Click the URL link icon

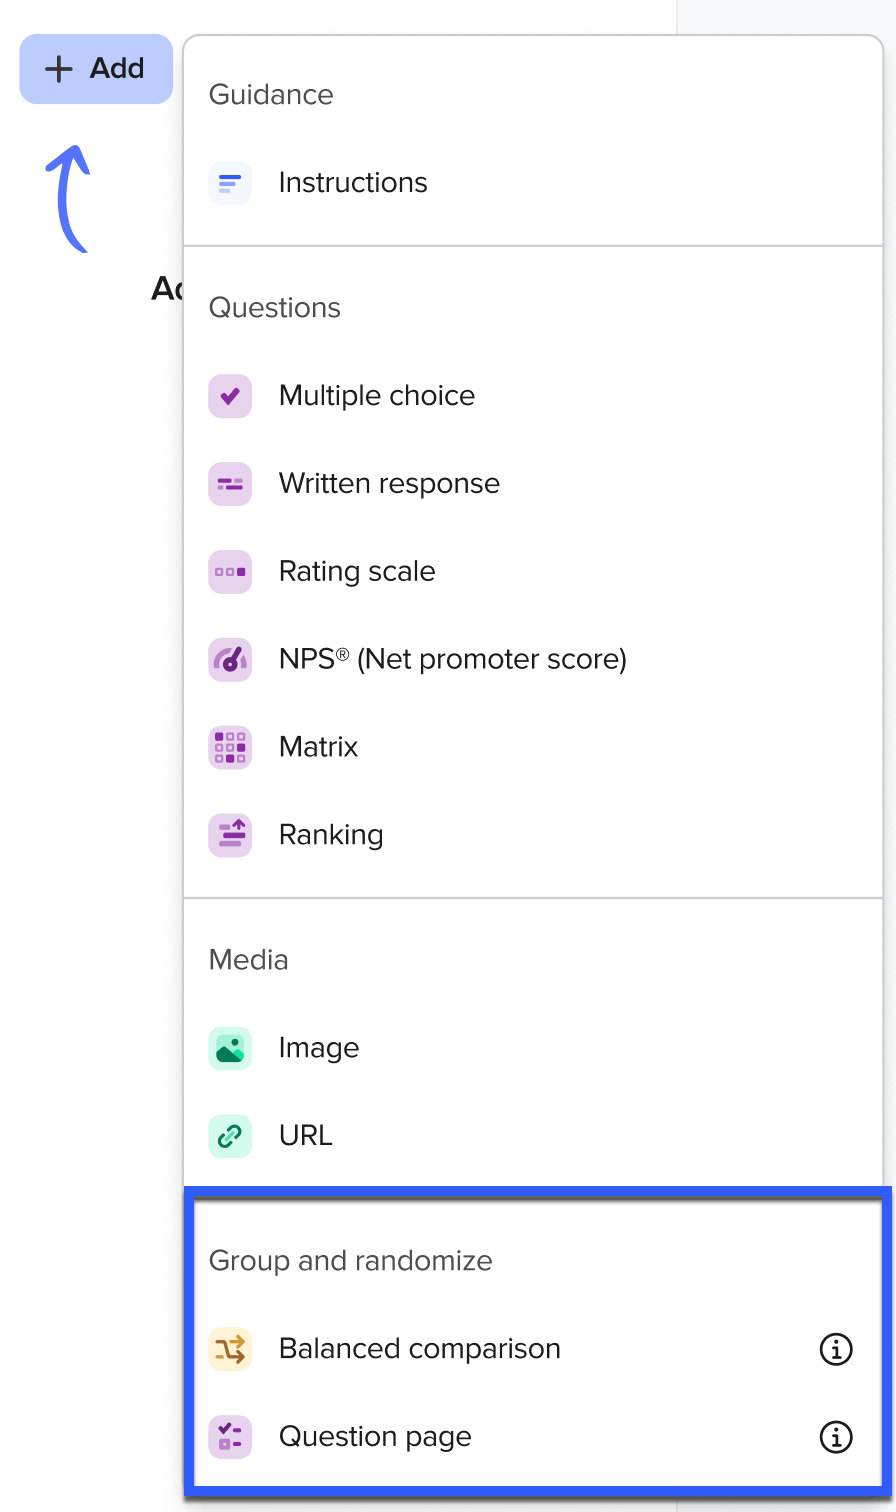click(230, 1136)
